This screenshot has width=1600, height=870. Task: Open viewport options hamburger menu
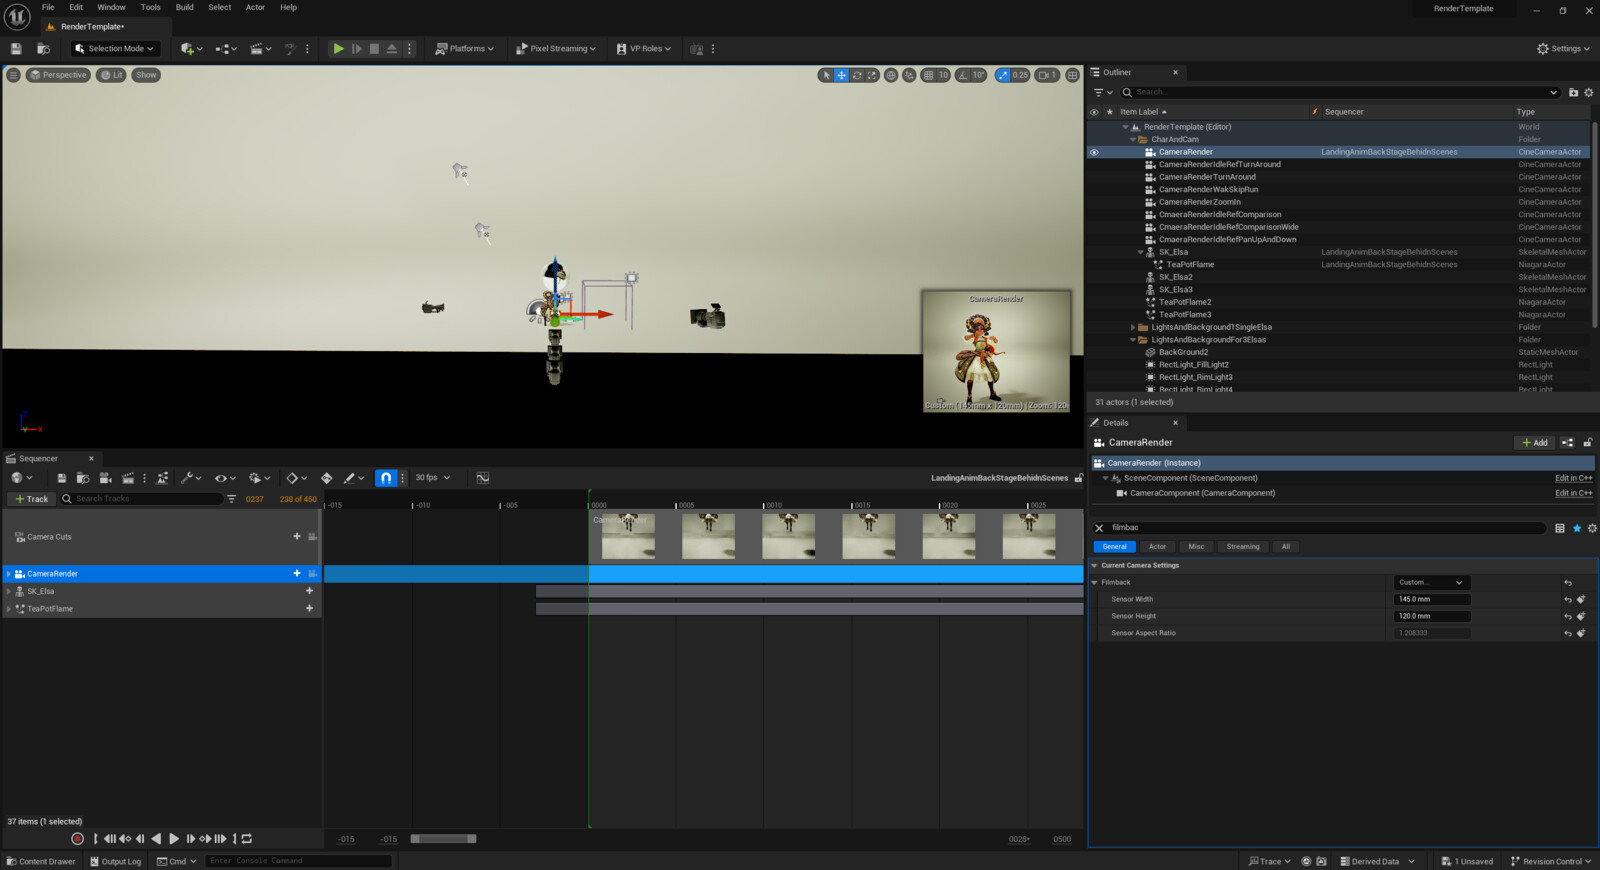[13, 75]
